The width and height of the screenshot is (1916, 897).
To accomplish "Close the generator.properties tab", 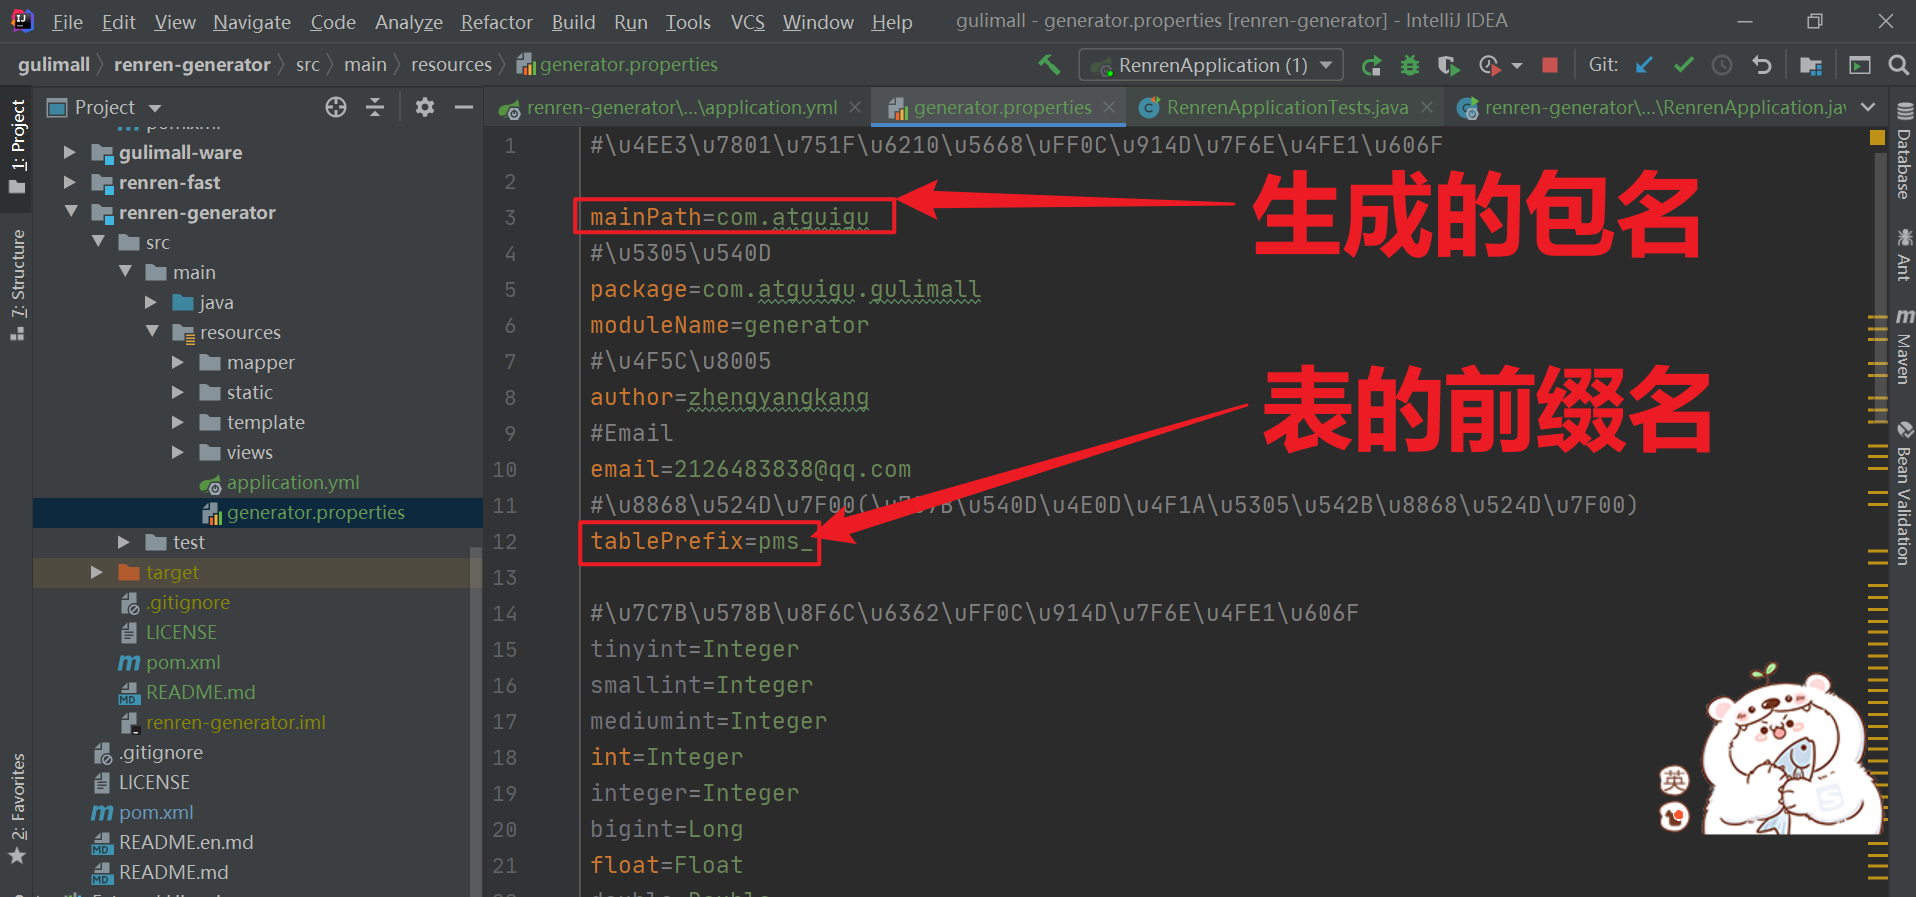I will (x=1109, y=107).
